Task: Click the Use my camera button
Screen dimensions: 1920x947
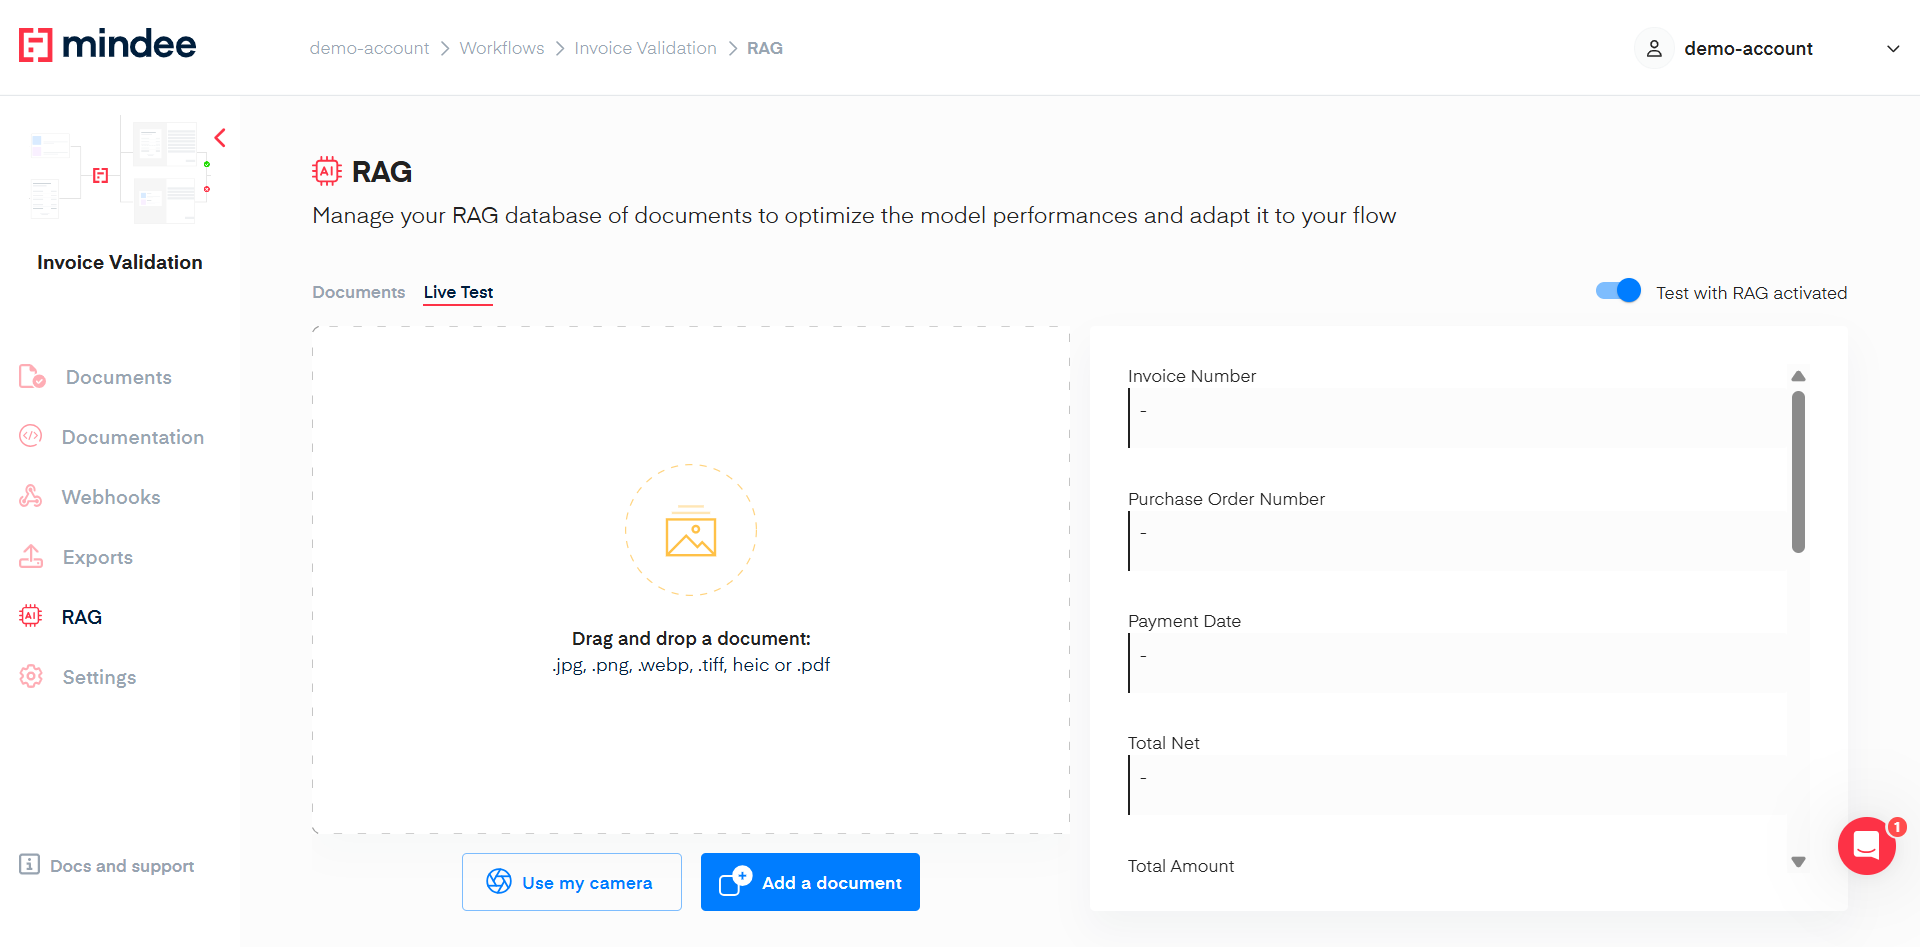Action: 571,882
